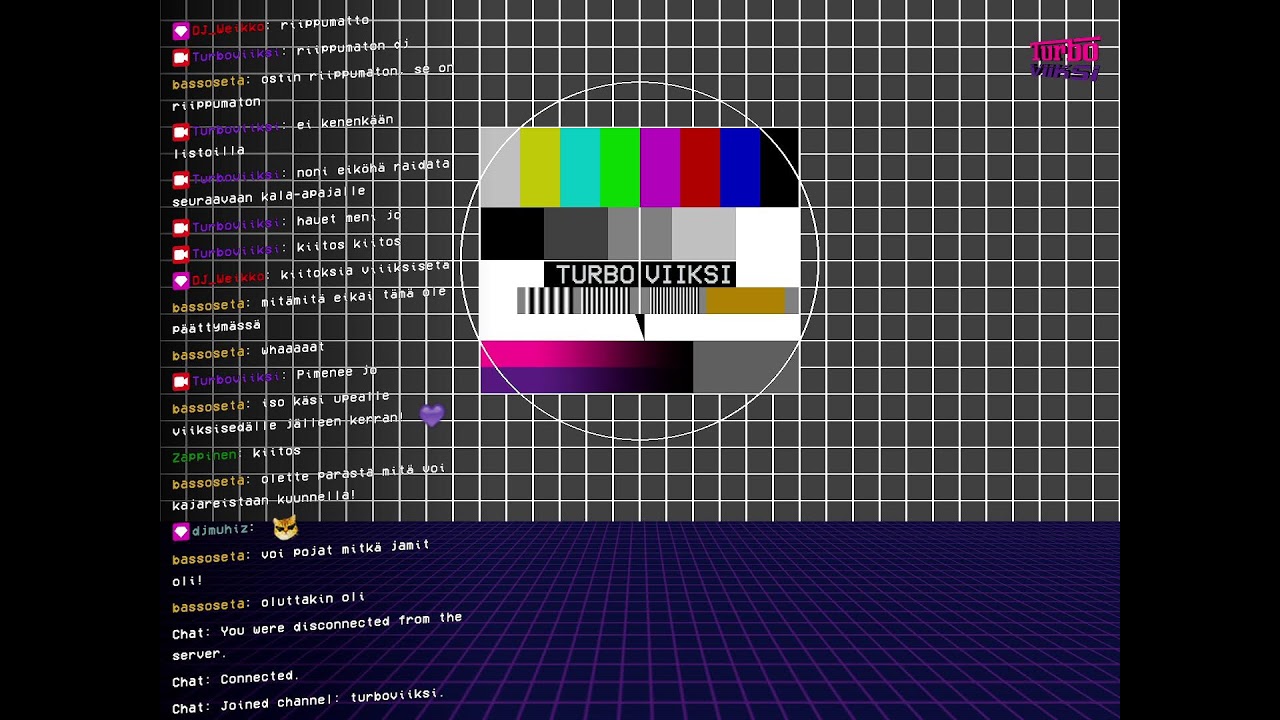1280x720 pixels.
Task: Click heart badge on 'kiitoksia viiksiseta' message
Action: click(181, 281)
